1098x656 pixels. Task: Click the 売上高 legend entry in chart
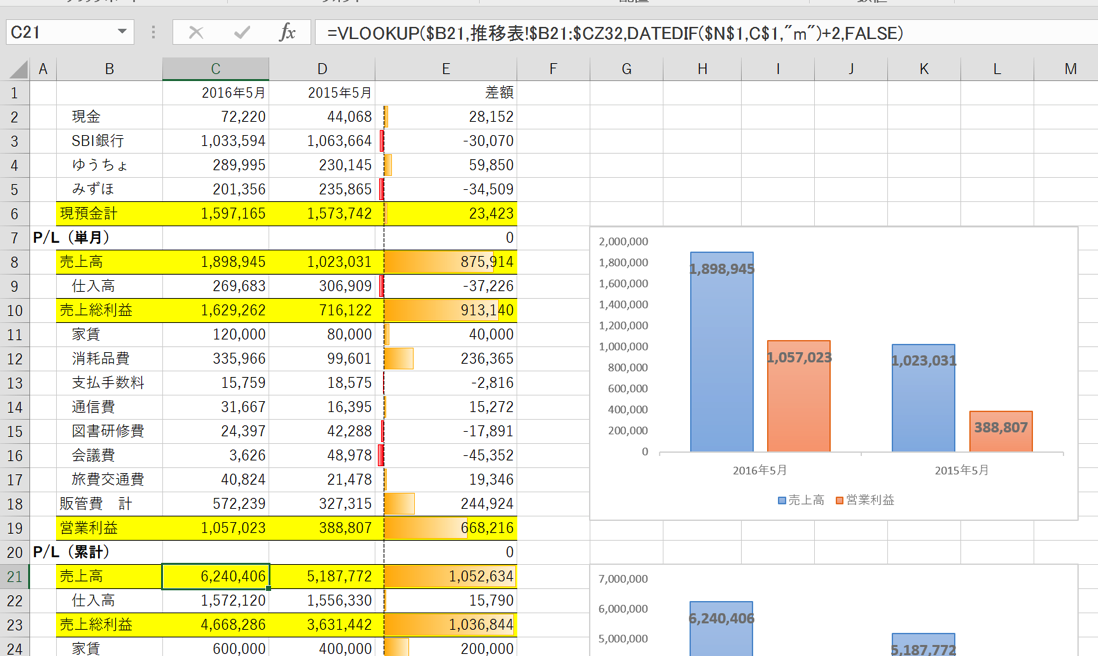point(801,500)
